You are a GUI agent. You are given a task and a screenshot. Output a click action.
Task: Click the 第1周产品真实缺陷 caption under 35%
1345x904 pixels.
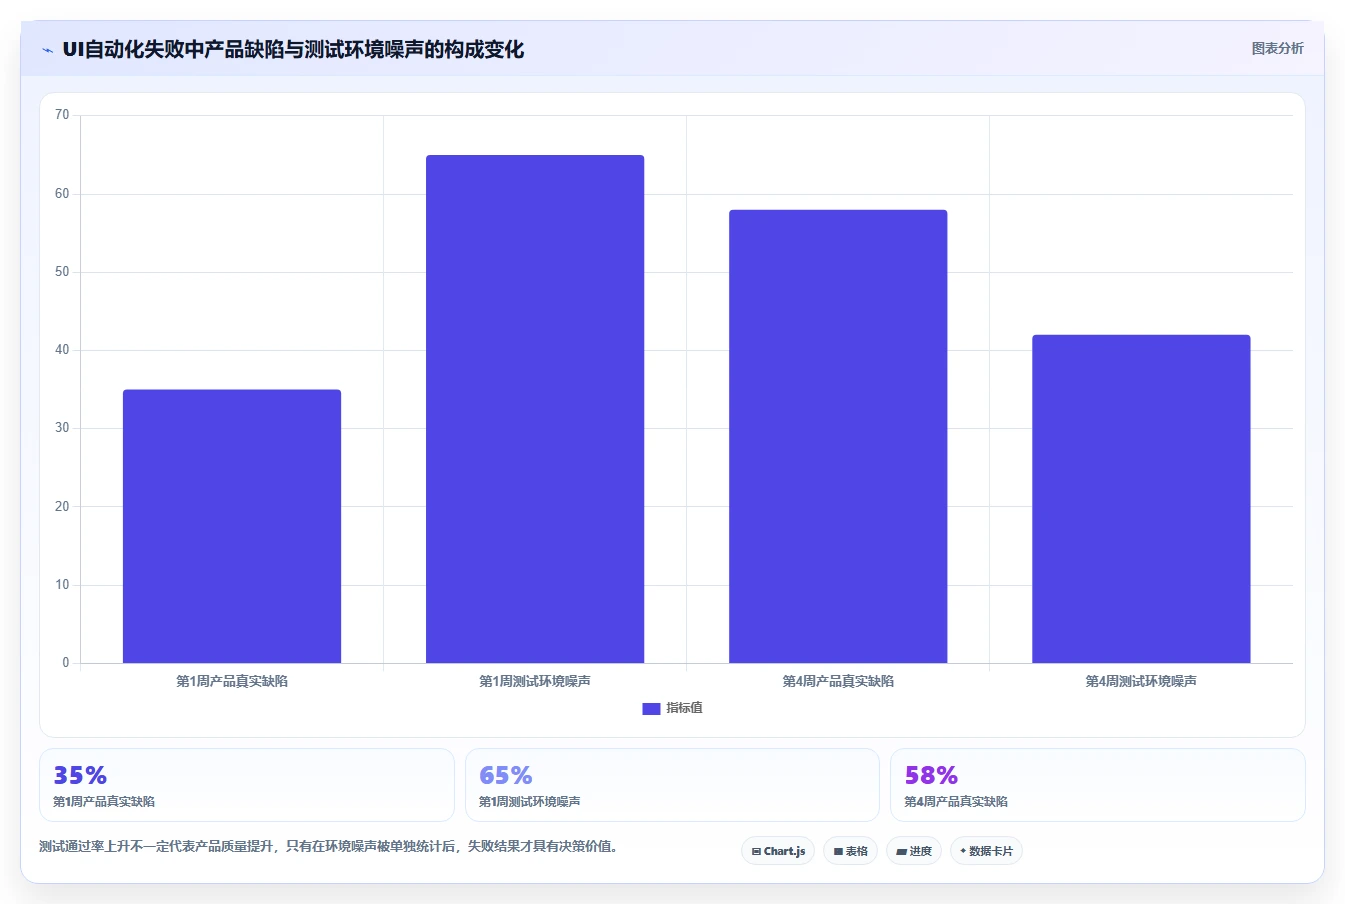tap(104, 802)
